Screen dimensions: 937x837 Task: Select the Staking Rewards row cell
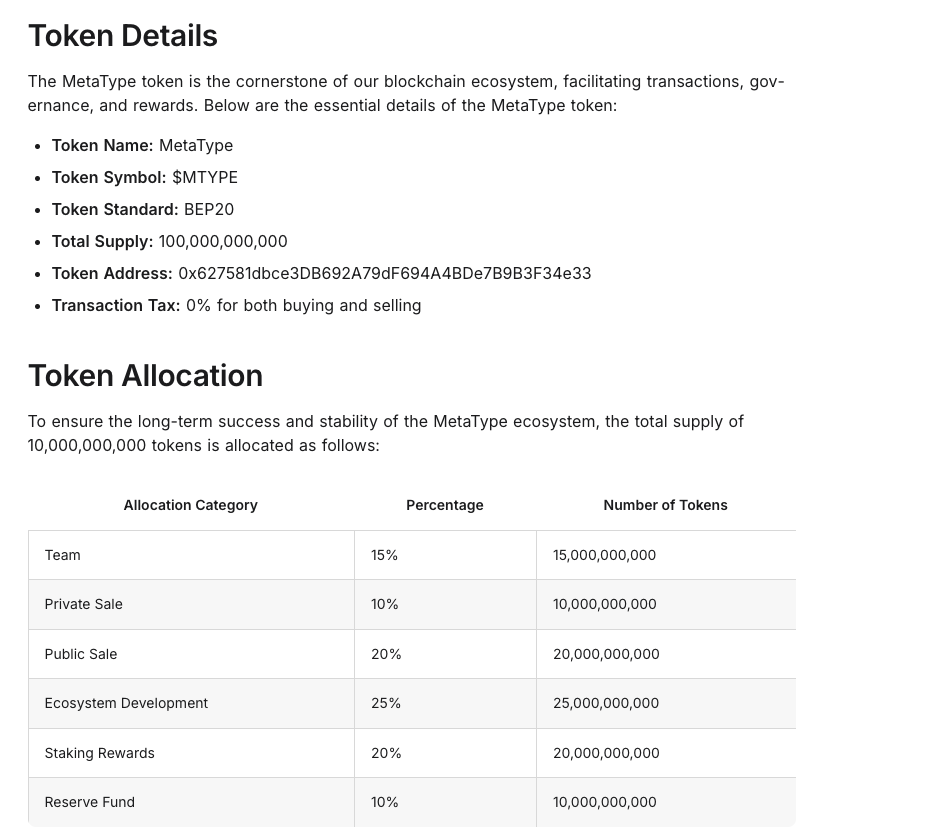[100, 753]
